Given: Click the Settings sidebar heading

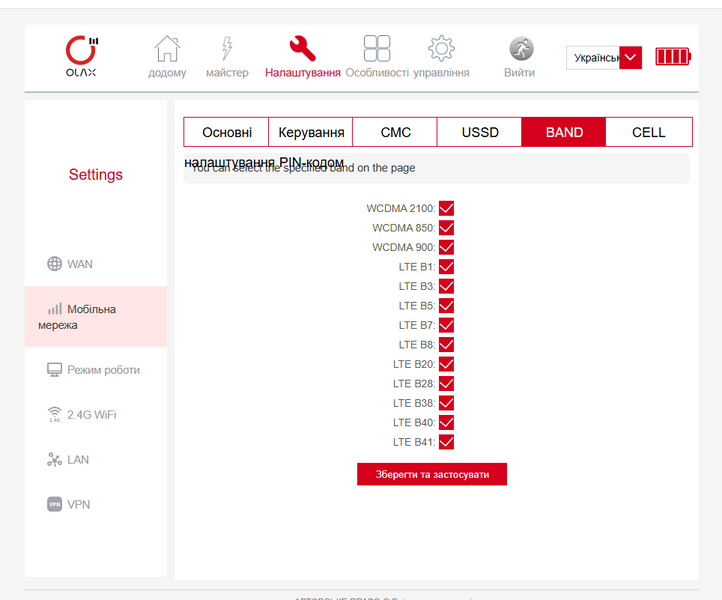Looking at the screenshot, I should point(96,175).
